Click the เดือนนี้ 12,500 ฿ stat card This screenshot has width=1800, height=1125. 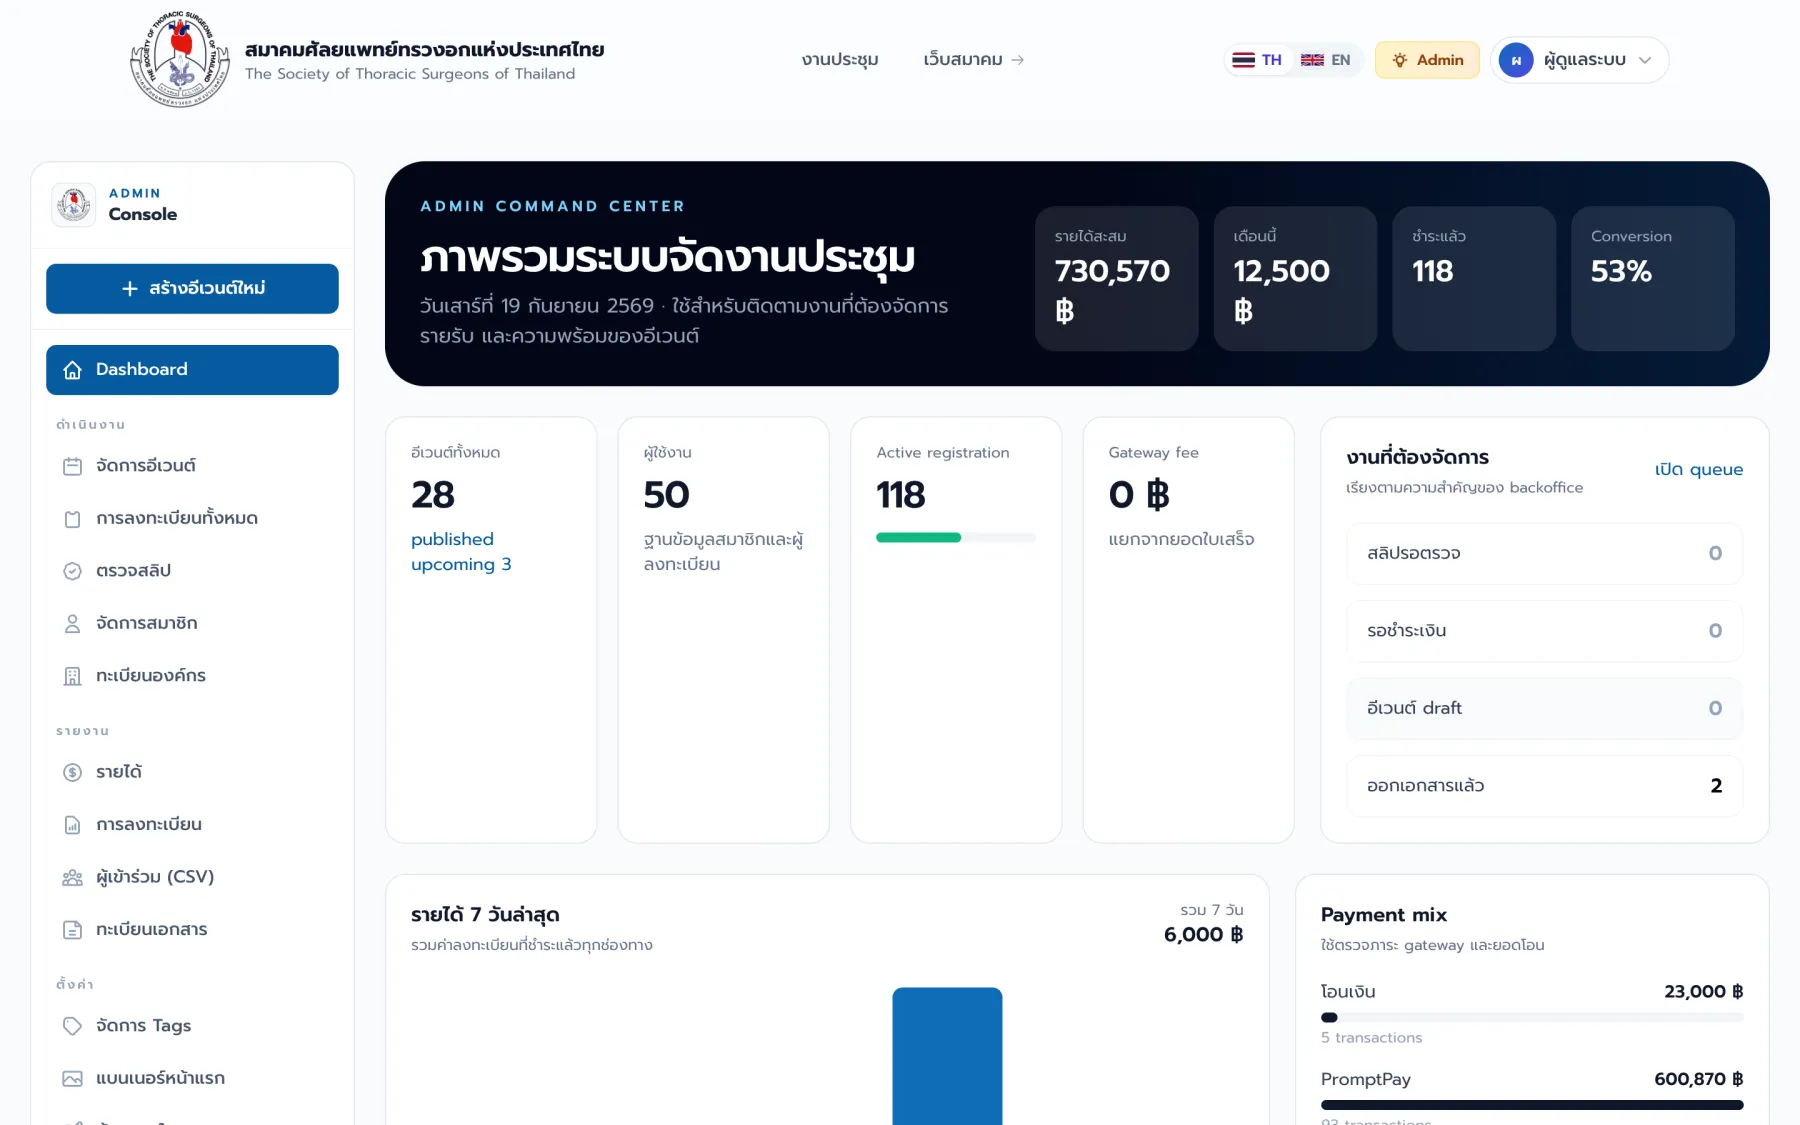click(x=1295, y=279)
